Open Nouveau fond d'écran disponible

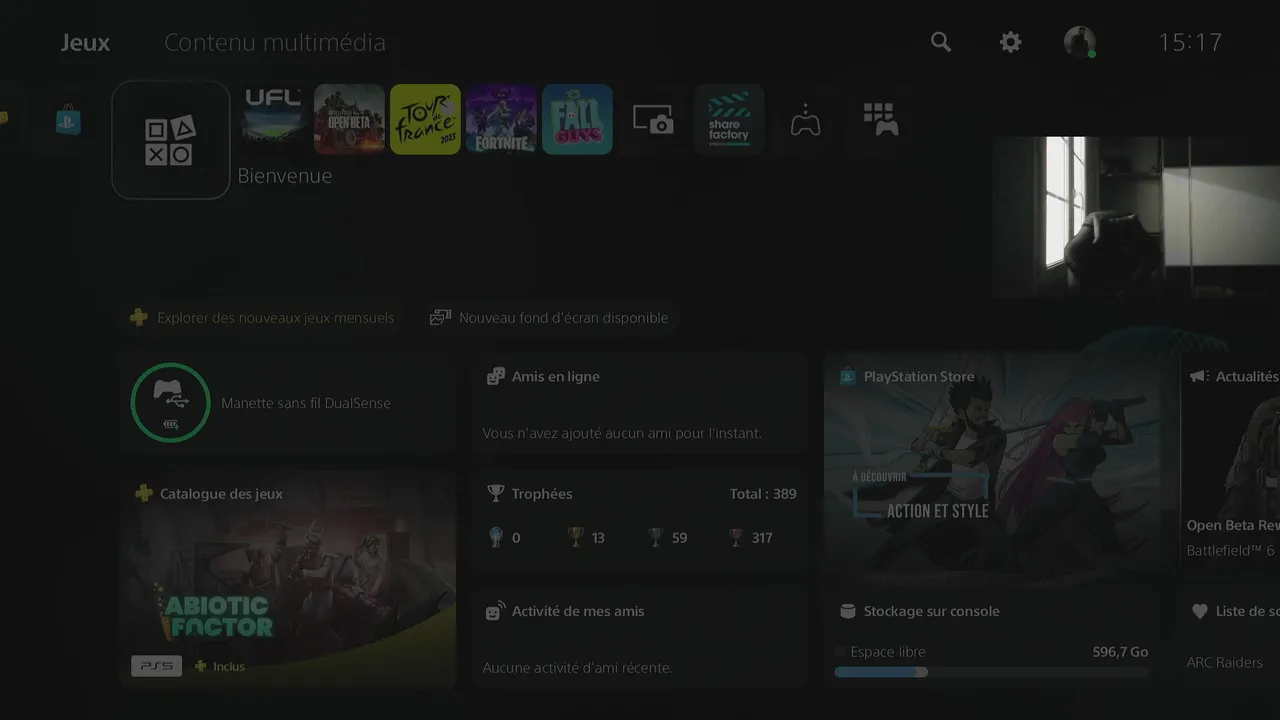tap(549, 318)
